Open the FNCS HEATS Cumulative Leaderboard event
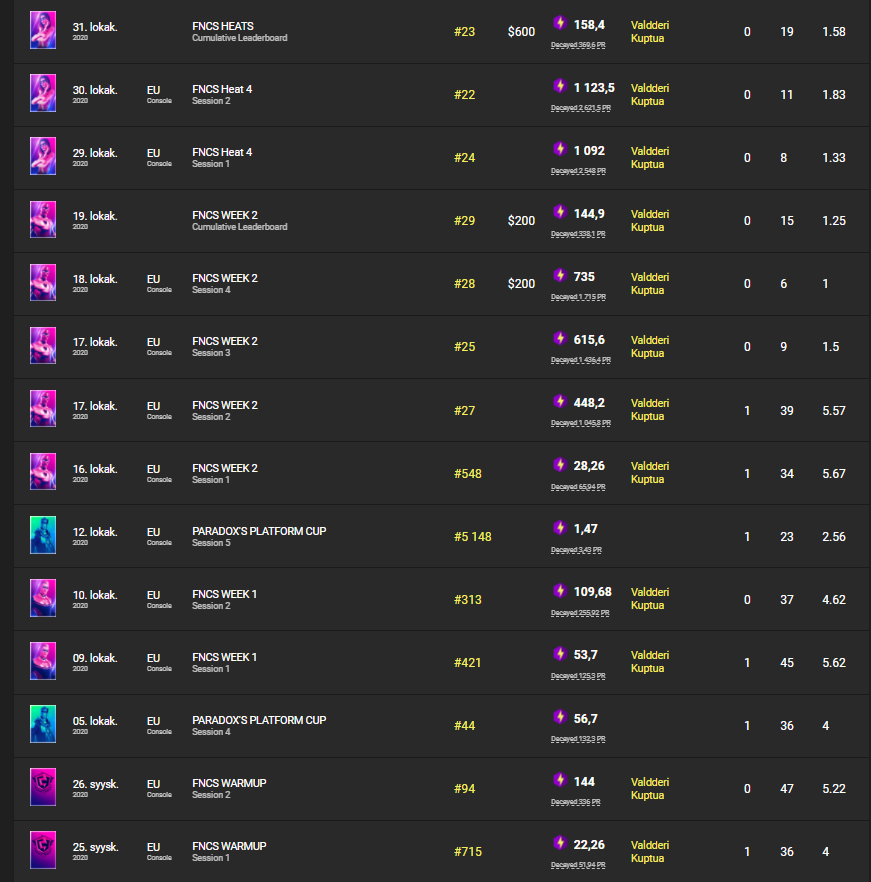Image resolution: width=871 pixels, height=882 pixels. click(x=240, y=32)
